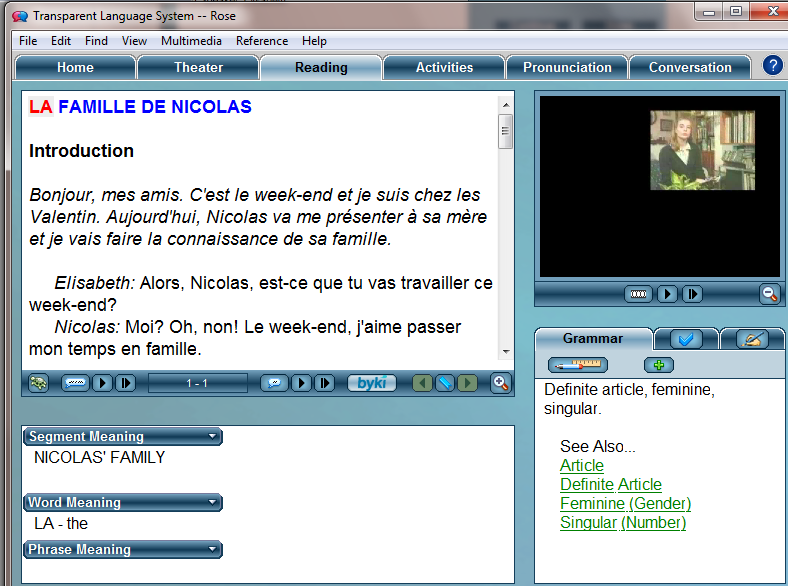Click the blue help question mark icon

(x=772, y=66)
